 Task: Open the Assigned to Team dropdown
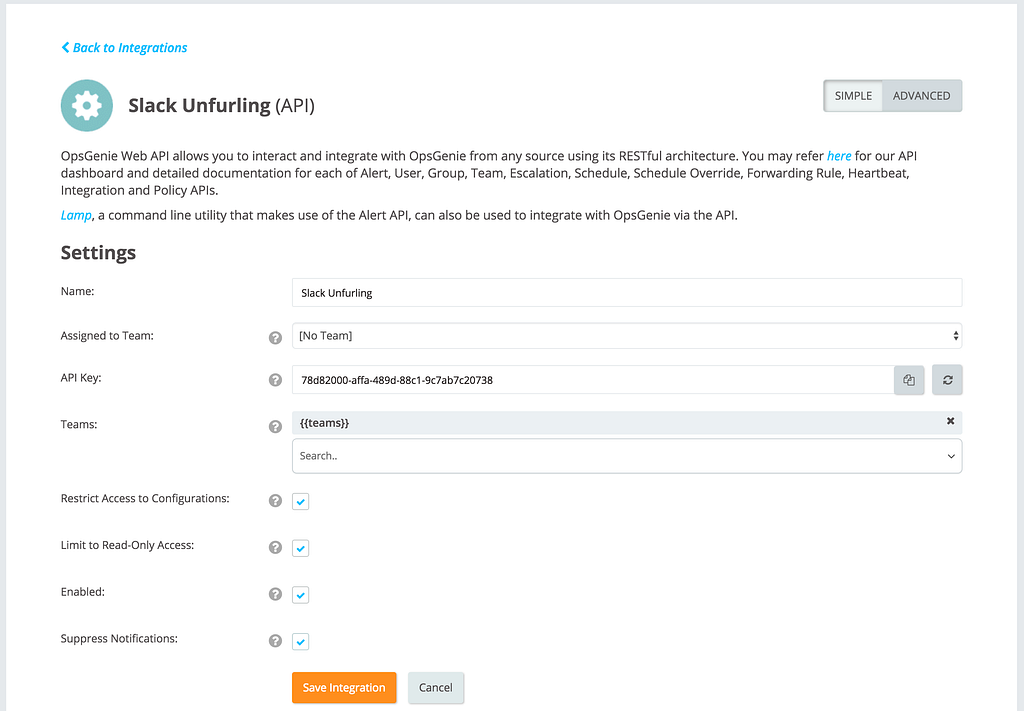point(626,336)
